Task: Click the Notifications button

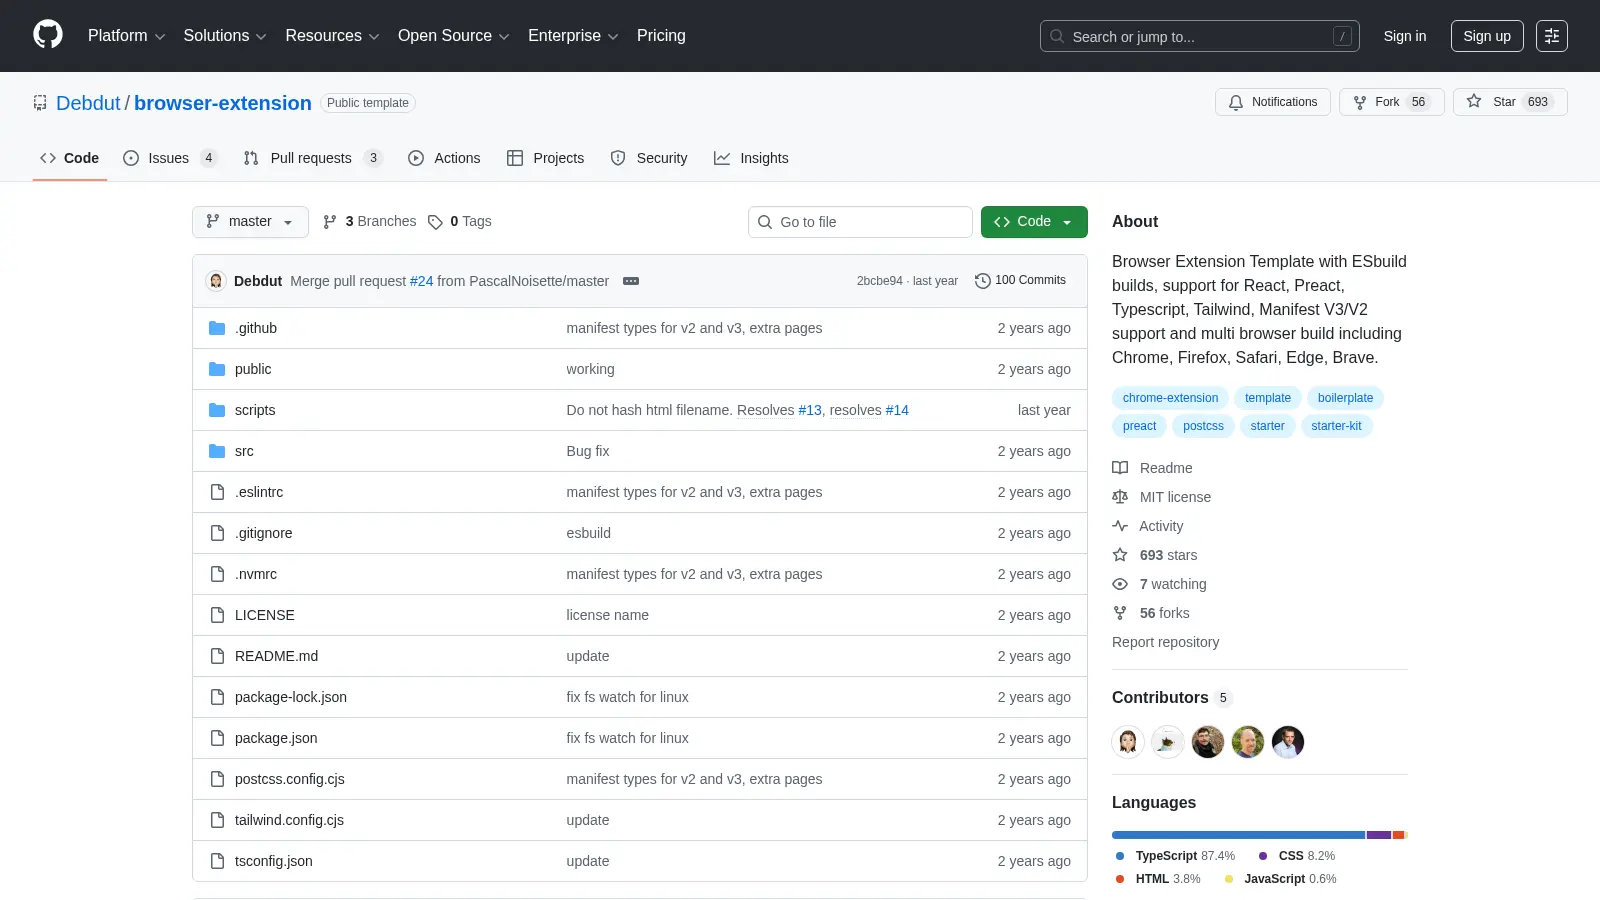Action: [x=1273, y=102]
